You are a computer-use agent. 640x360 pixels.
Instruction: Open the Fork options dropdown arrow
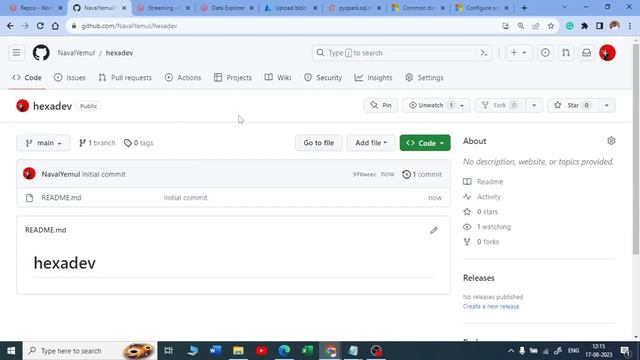[534, 105]
